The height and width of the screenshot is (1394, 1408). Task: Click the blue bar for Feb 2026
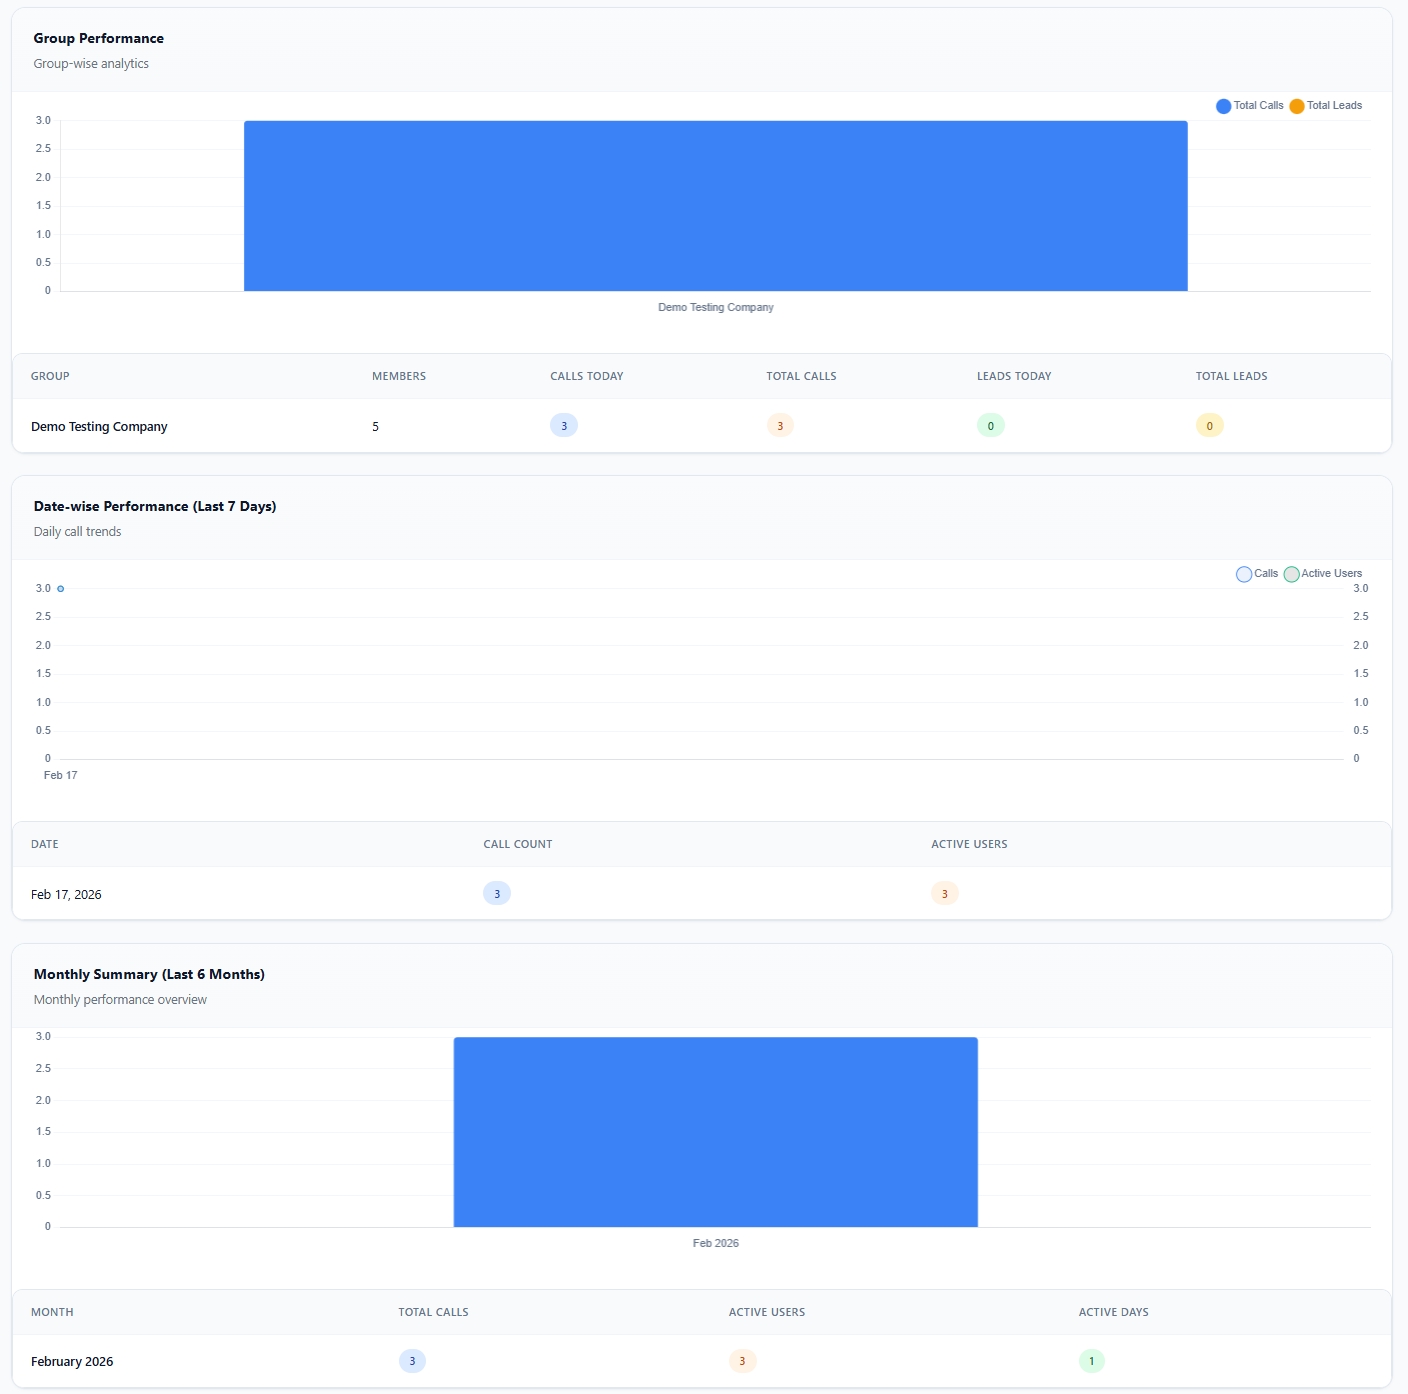(715, 1130)
